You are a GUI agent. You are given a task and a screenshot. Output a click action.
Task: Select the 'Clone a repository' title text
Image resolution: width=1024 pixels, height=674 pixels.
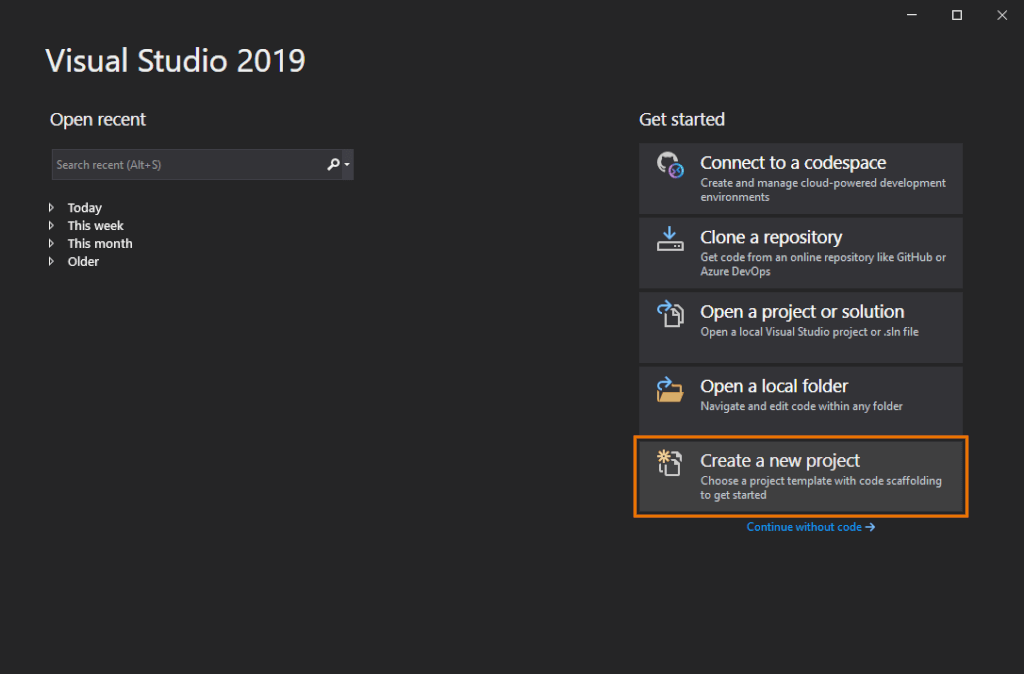click(x=771, y=237)
